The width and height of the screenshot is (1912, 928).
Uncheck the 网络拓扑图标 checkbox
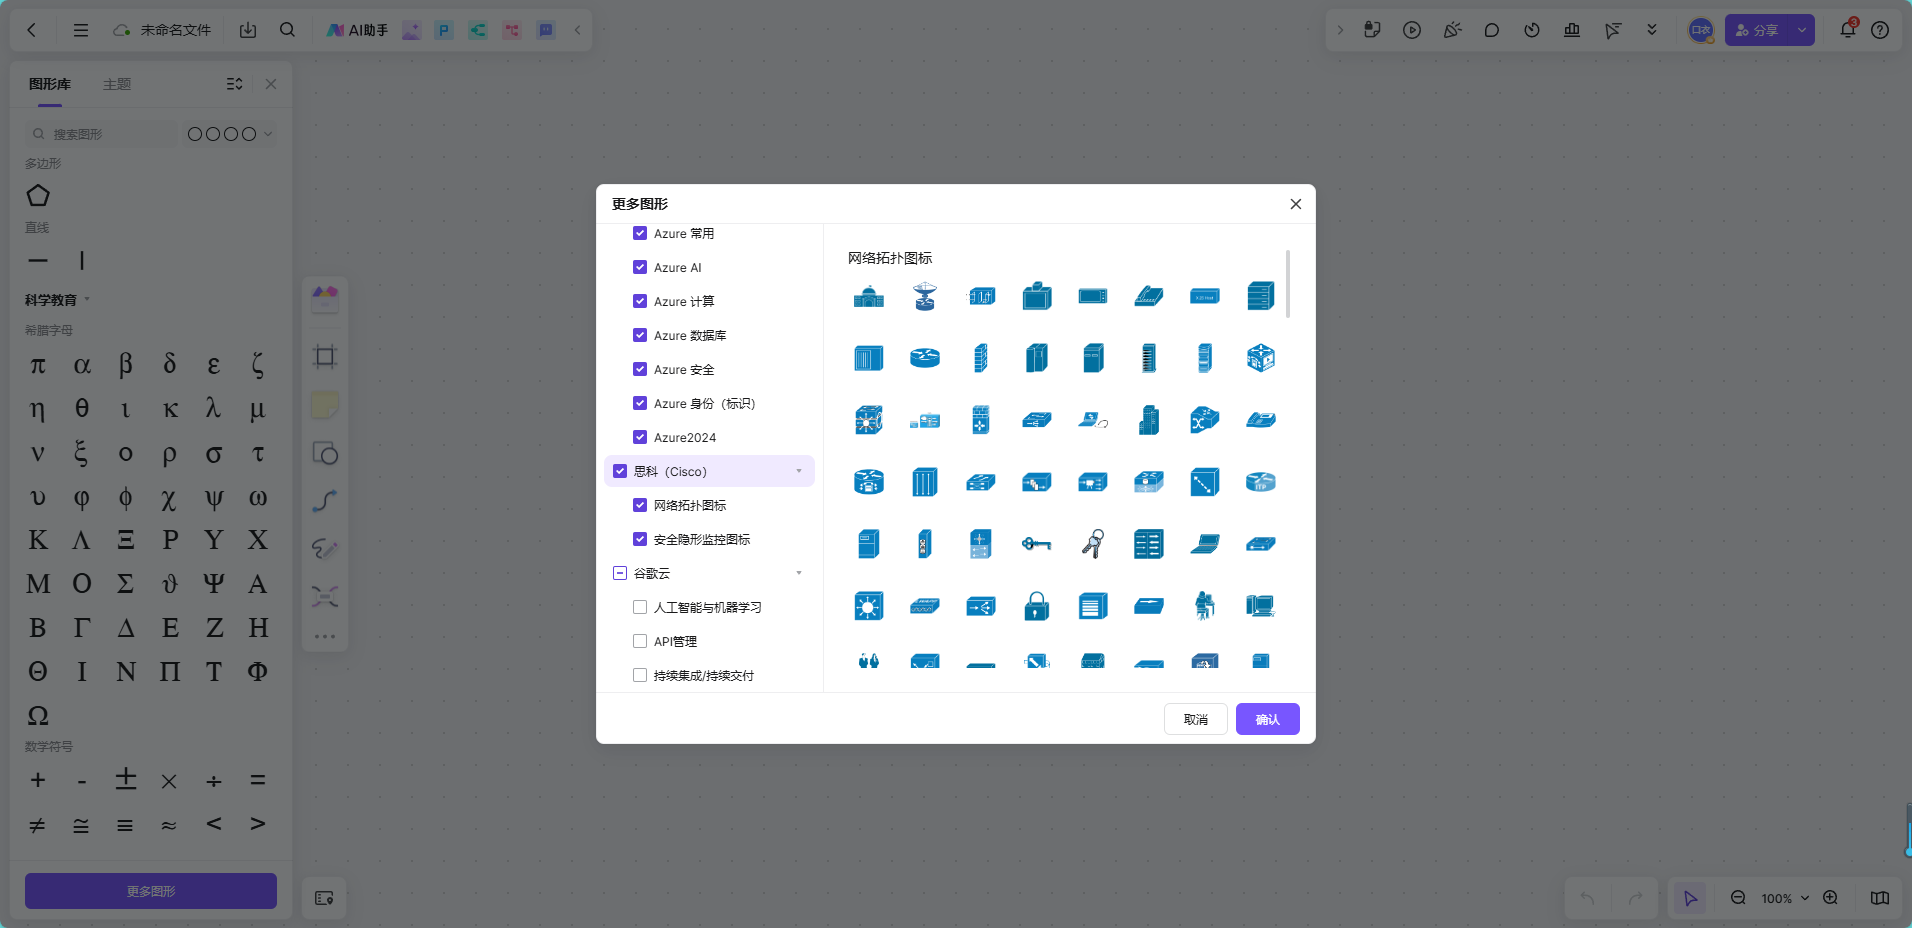(640, 505)
